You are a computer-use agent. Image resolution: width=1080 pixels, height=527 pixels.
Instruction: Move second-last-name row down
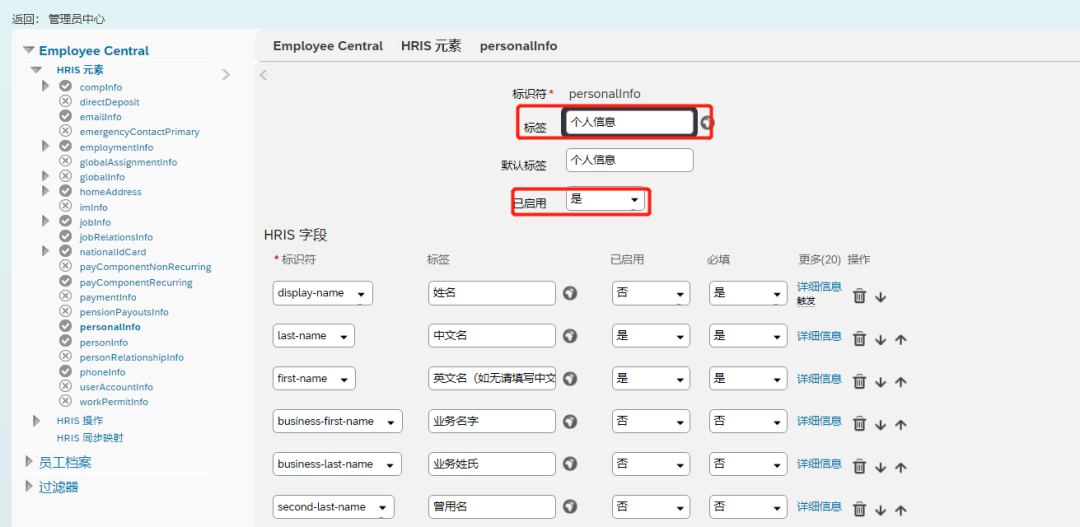click(x=880, y=510)
